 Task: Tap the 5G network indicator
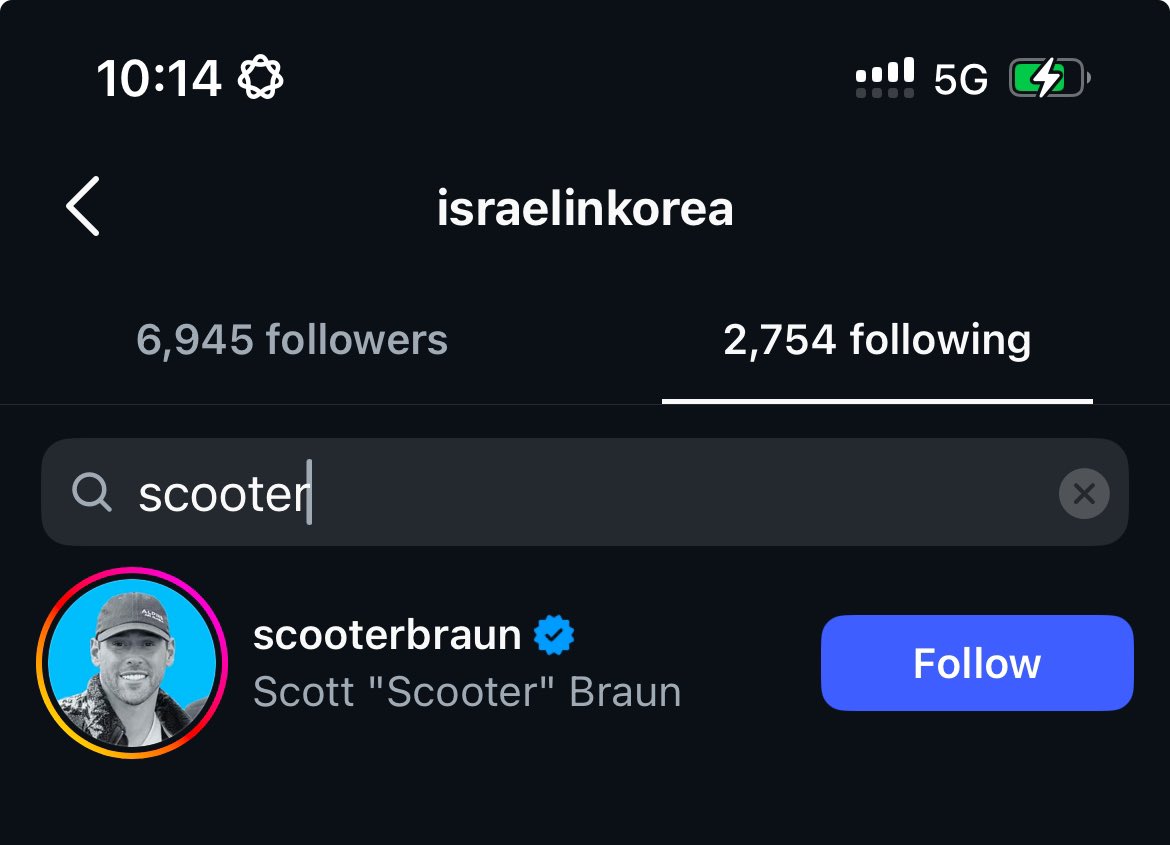(x=960, y=79)
